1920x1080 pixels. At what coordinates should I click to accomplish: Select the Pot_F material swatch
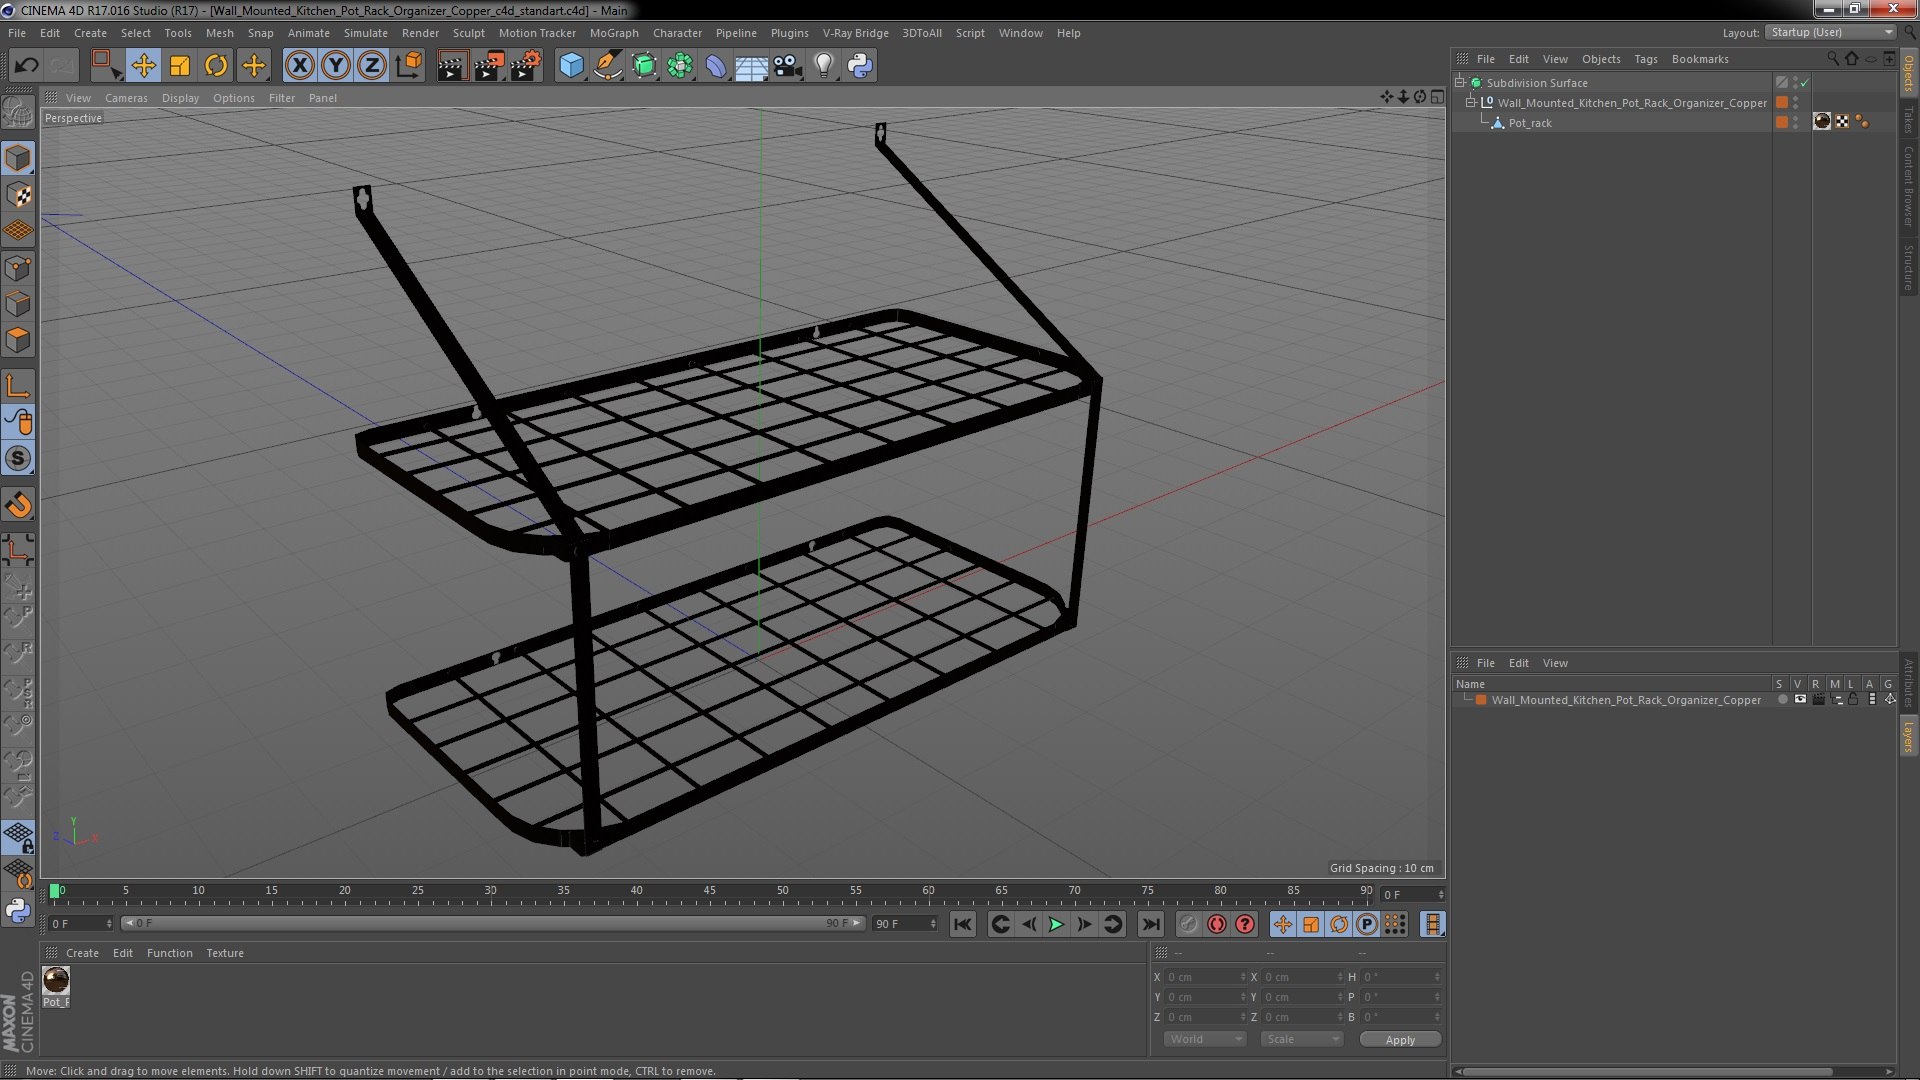pos(56,980)
